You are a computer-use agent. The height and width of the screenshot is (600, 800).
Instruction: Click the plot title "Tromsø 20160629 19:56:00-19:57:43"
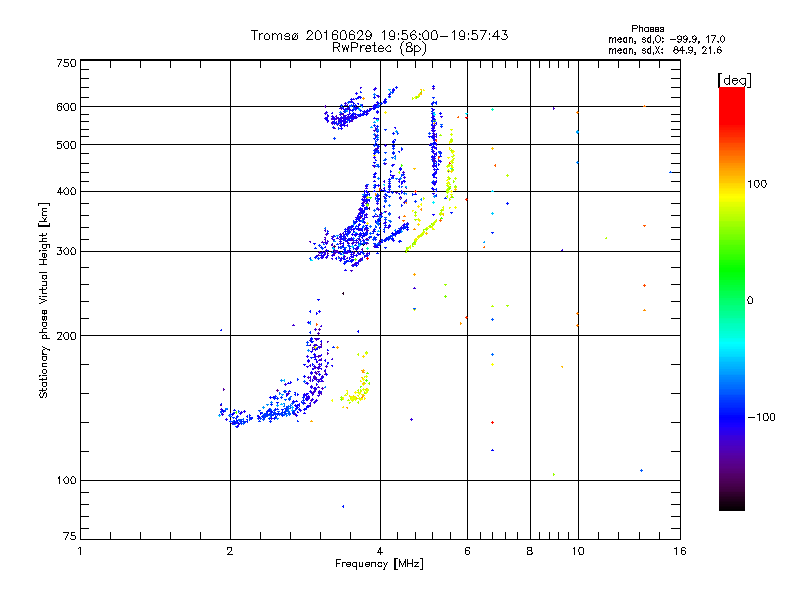pos(379,35)
